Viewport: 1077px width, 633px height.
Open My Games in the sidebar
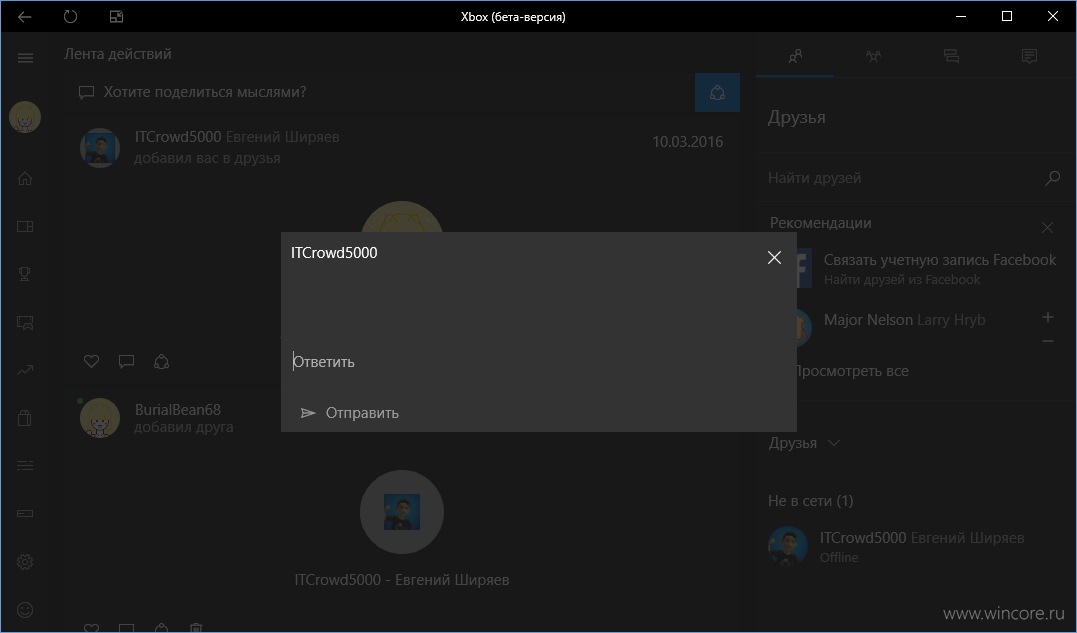pyautogui.click(x=25, y=227)
